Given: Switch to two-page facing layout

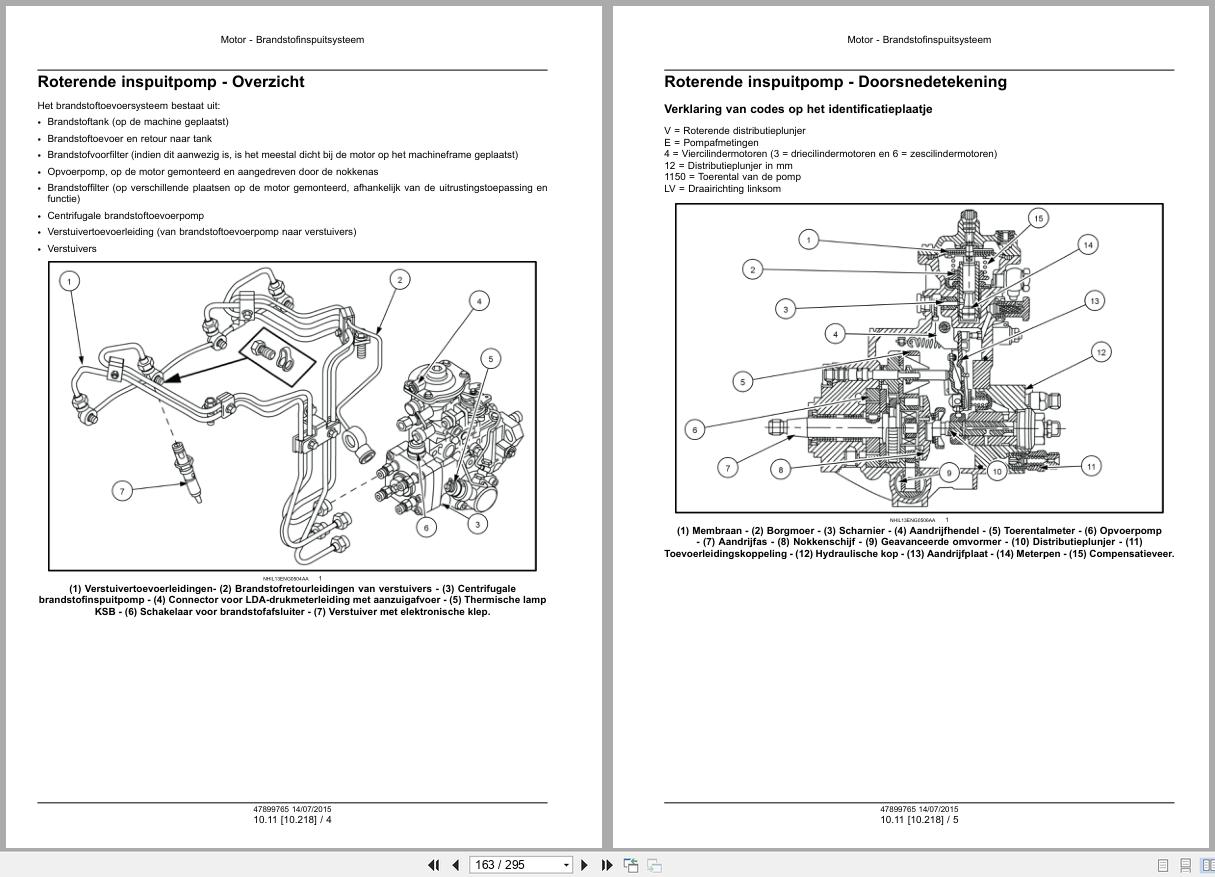Looking at the screenshot, I should [1207, 865].
